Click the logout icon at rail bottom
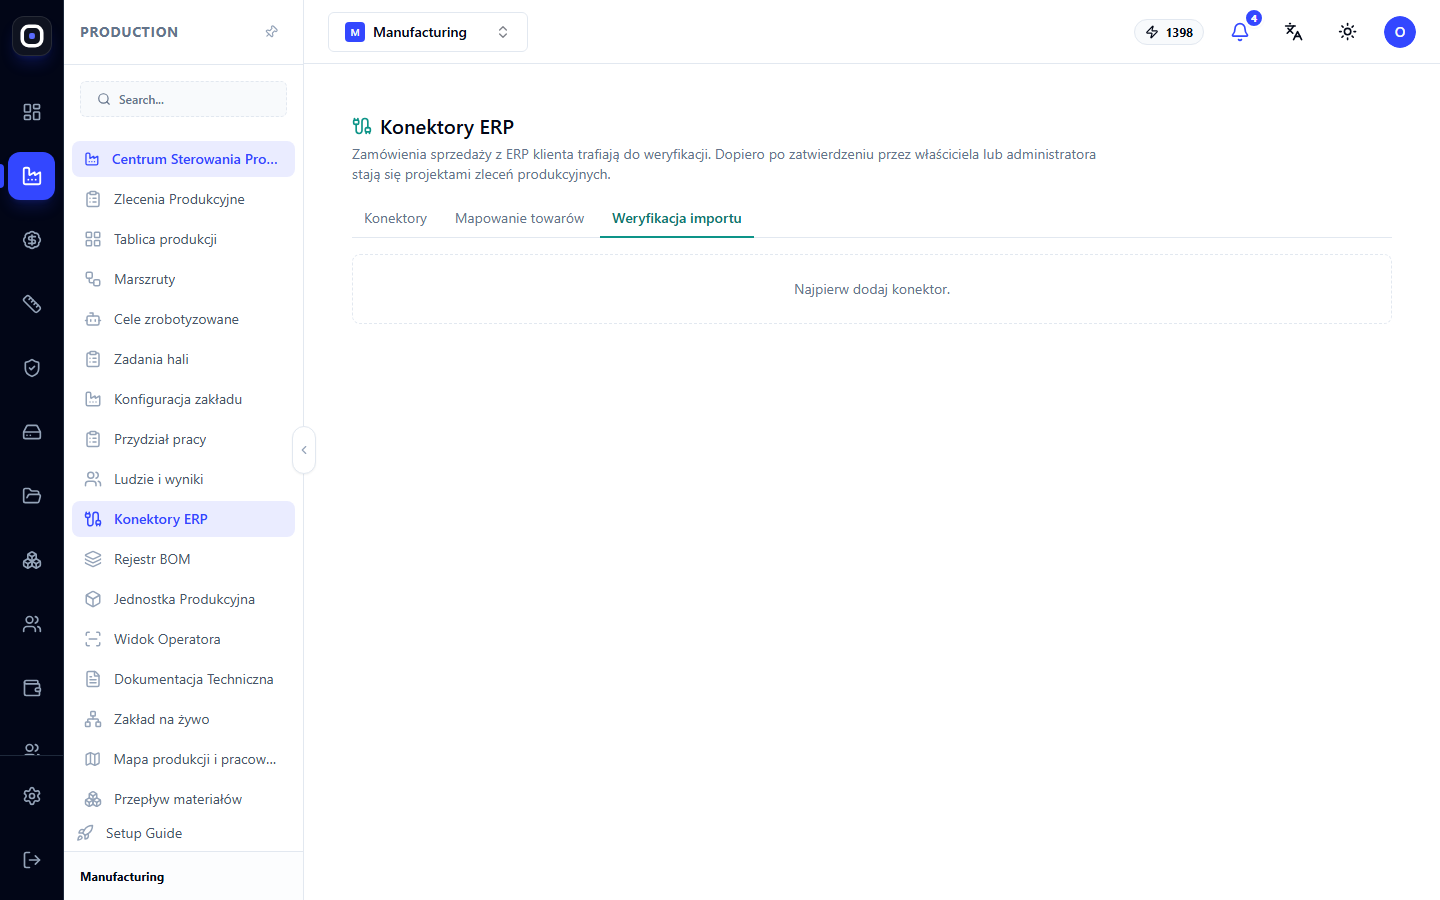Image resolution: width=1440 pixels, height=900 pixels. point(32,860)
